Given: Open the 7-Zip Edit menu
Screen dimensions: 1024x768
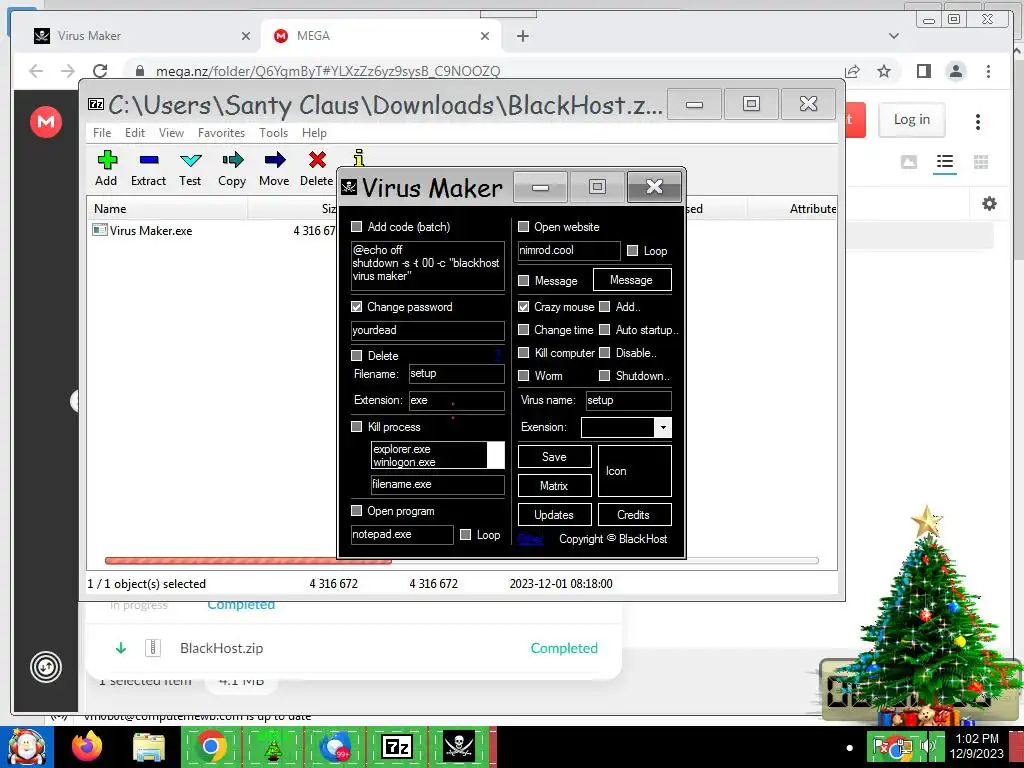Looking at the screenshot, I should (135, 133).
